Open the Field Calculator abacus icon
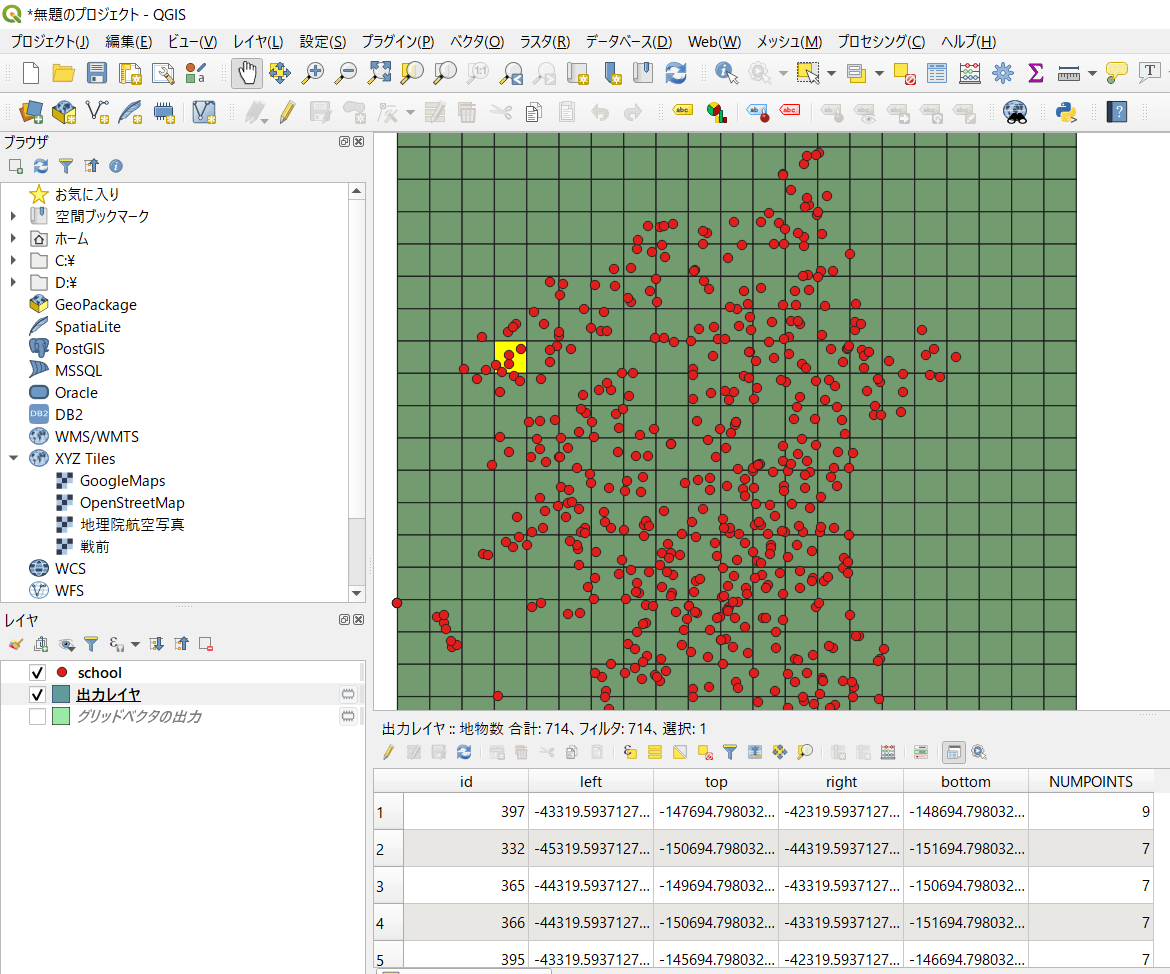This screenshot has width=1170, height=974. (x=969, y=73)
